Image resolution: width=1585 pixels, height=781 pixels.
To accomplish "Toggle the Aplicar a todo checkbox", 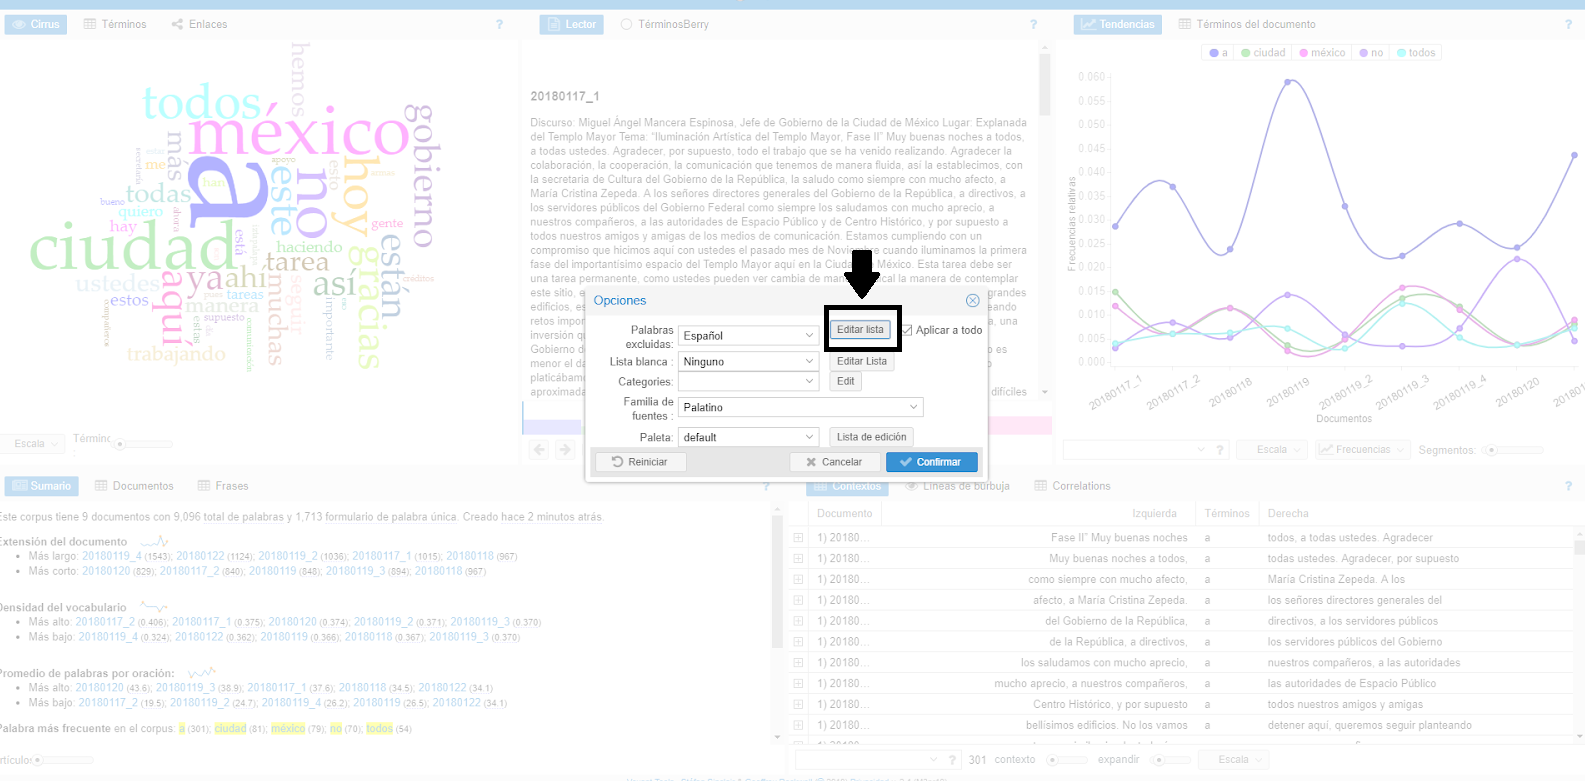I will [907, 330].
